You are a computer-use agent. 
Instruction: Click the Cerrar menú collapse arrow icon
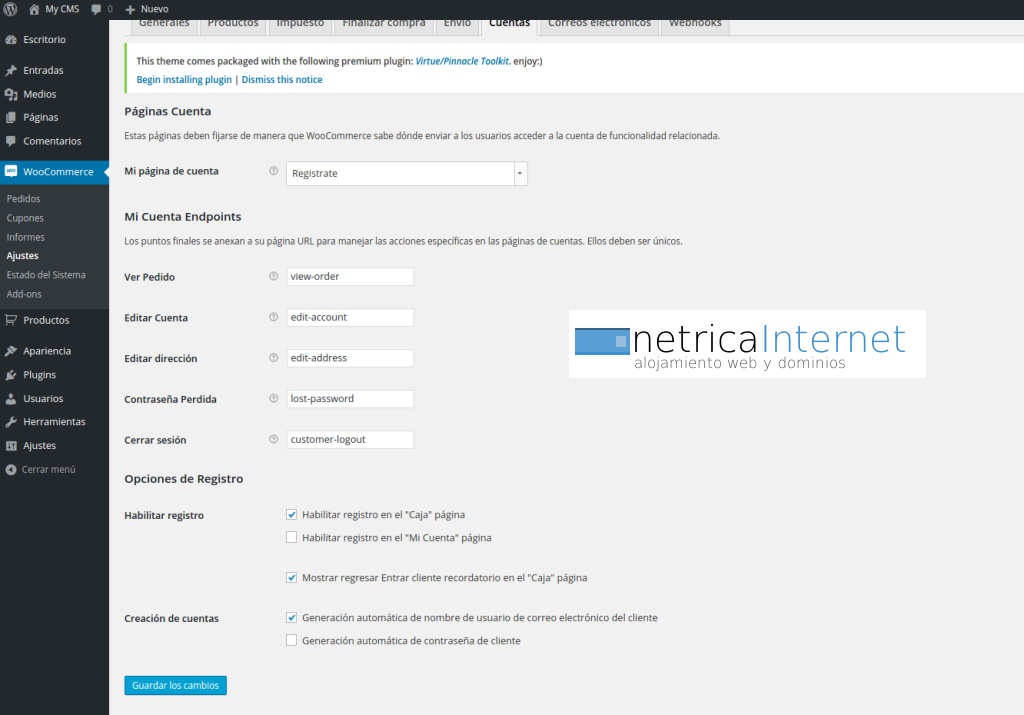click(x=10, y=469)
